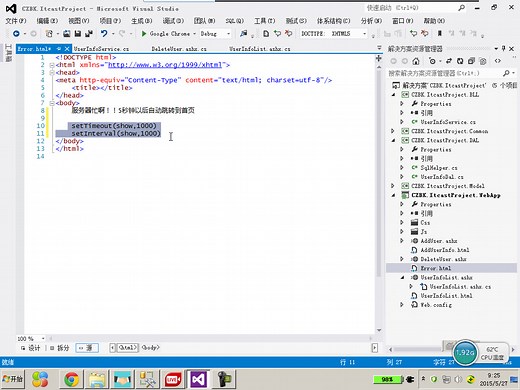Click the Visual Studio taskbar icon
The height and width of the screenshot is (390, 520).
point(199,379)
